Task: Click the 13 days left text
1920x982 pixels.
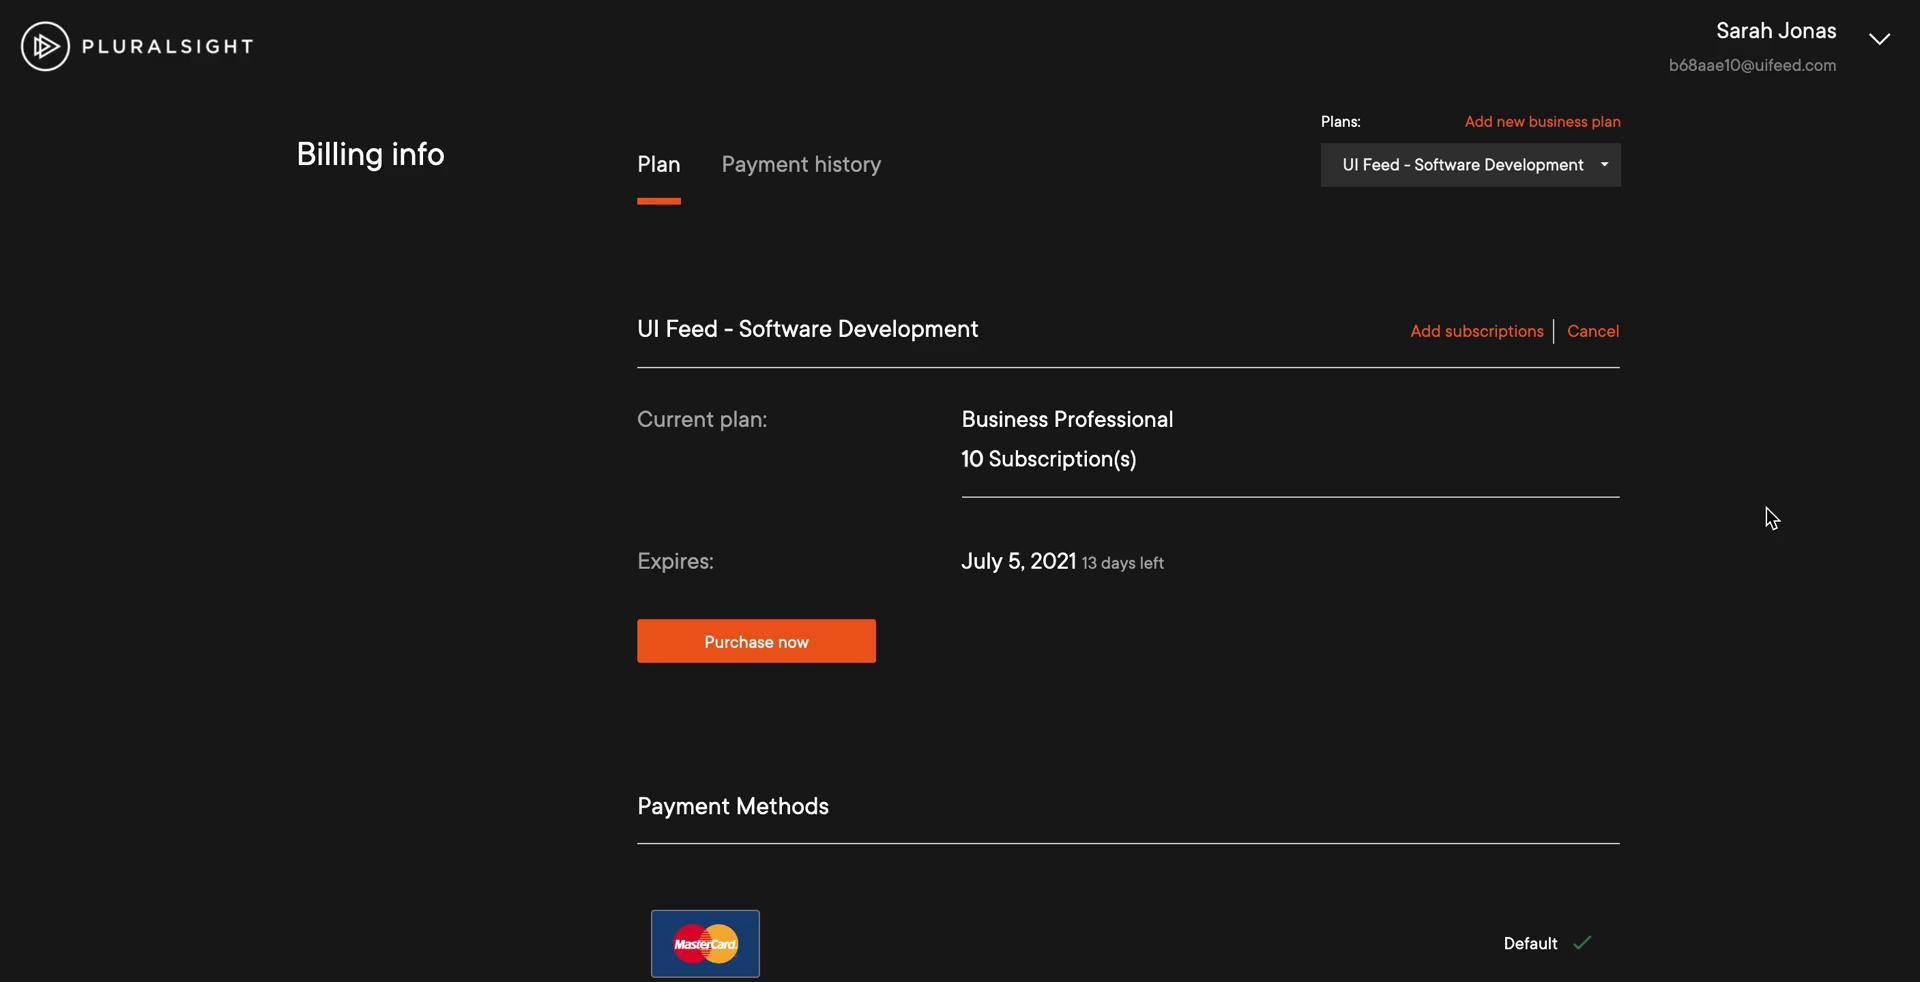Action: pos(1122,563)
